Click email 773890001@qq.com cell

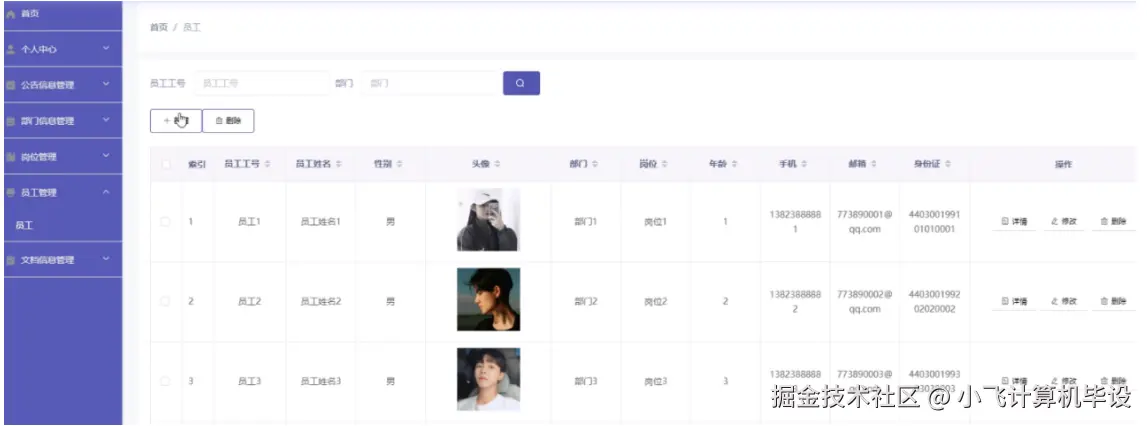[x=865, y=221]
